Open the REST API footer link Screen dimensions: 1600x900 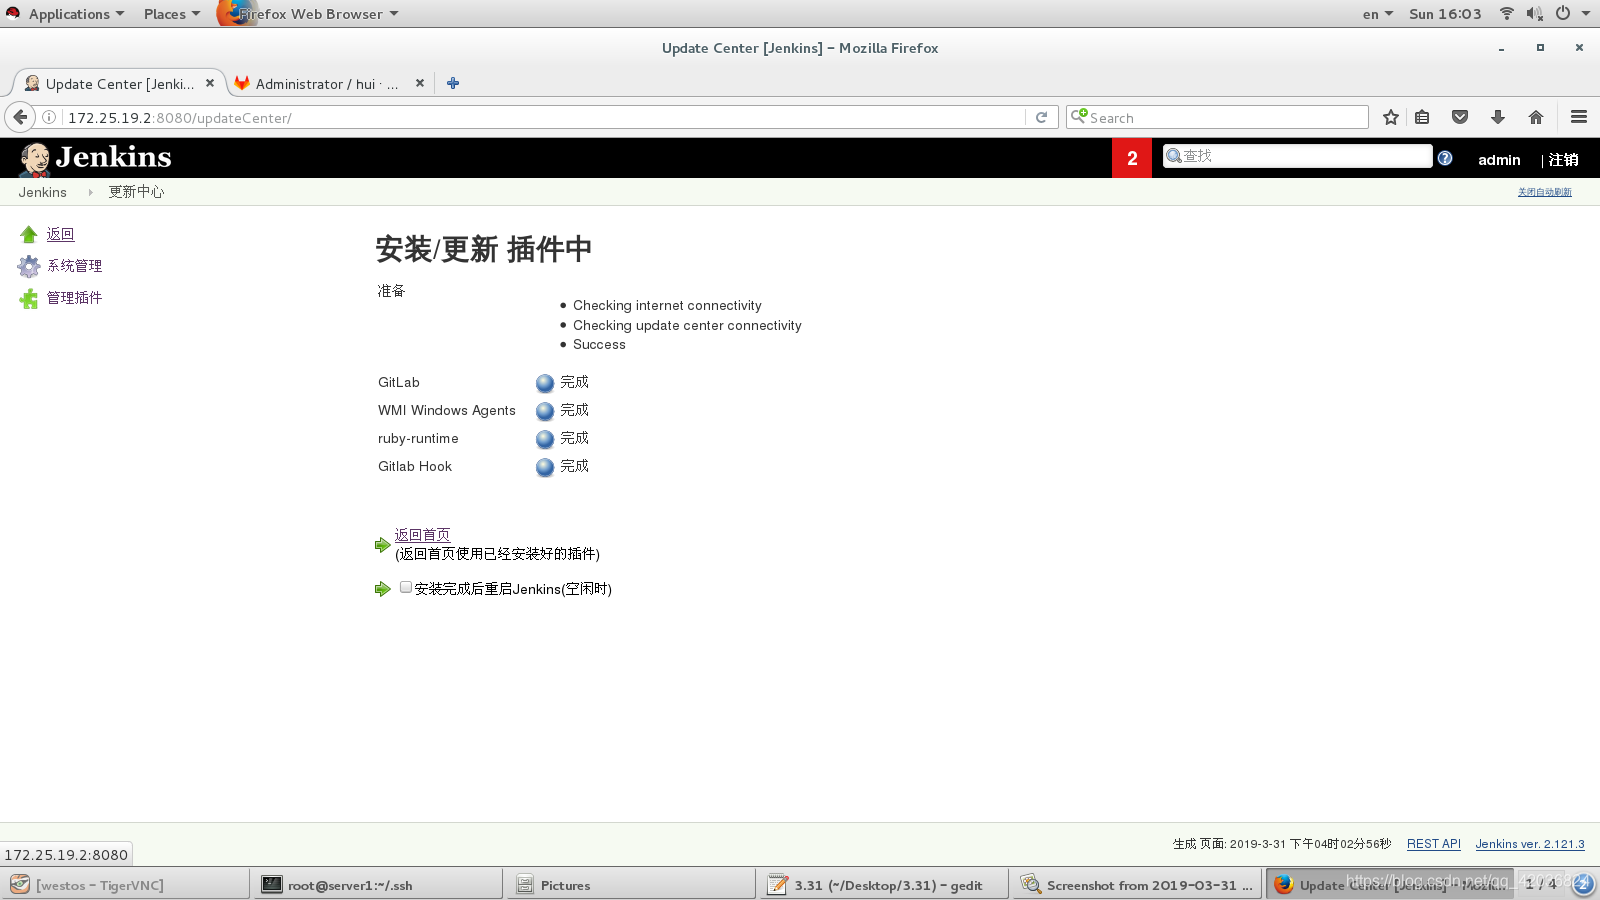[1433, 844]
